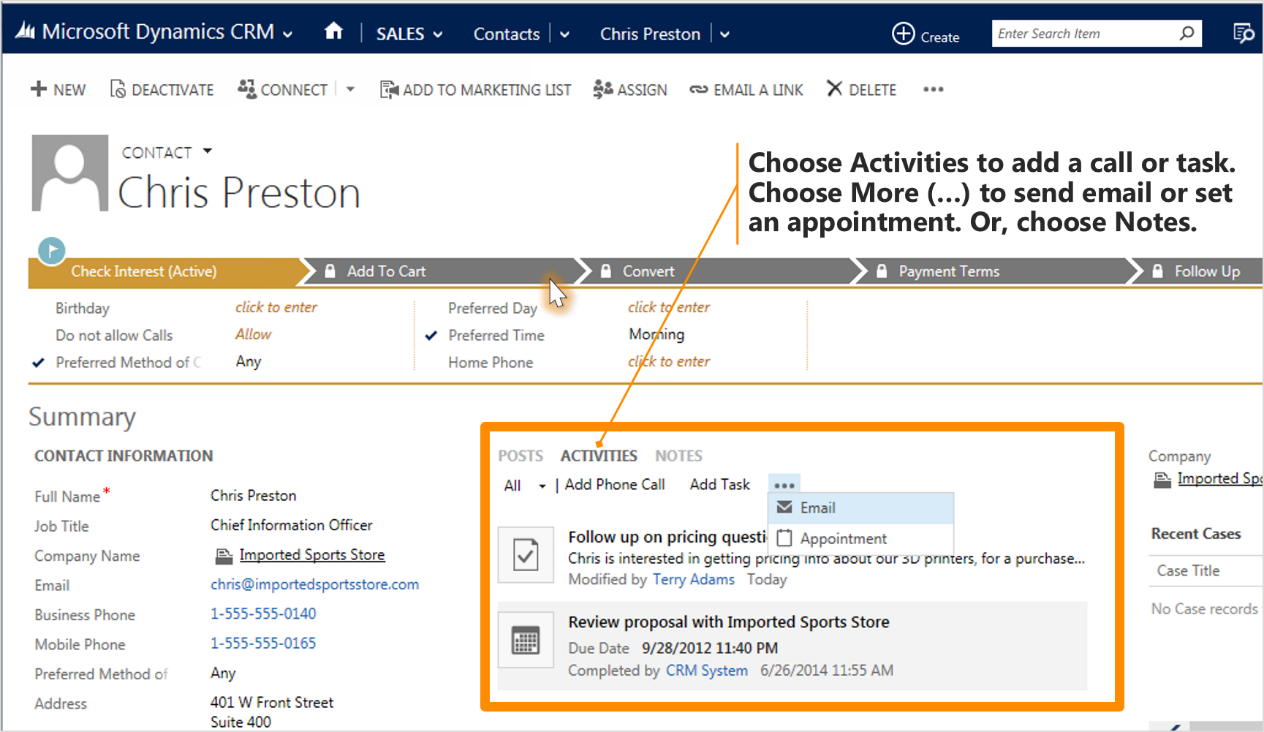This screenshot has height=732, width=1264.
Task: Click the process flag icon
Action: (x=51, y=250)
